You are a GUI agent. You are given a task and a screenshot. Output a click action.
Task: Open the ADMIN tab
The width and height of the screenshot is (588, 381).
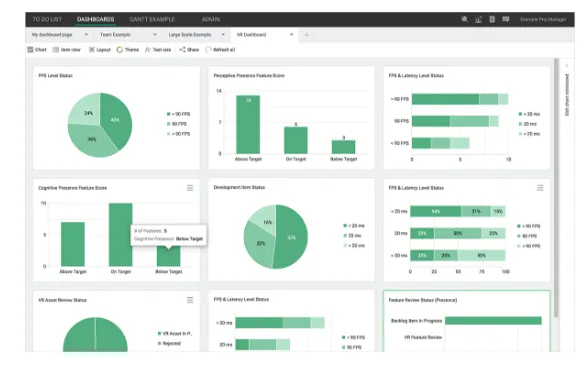point(211,19)
